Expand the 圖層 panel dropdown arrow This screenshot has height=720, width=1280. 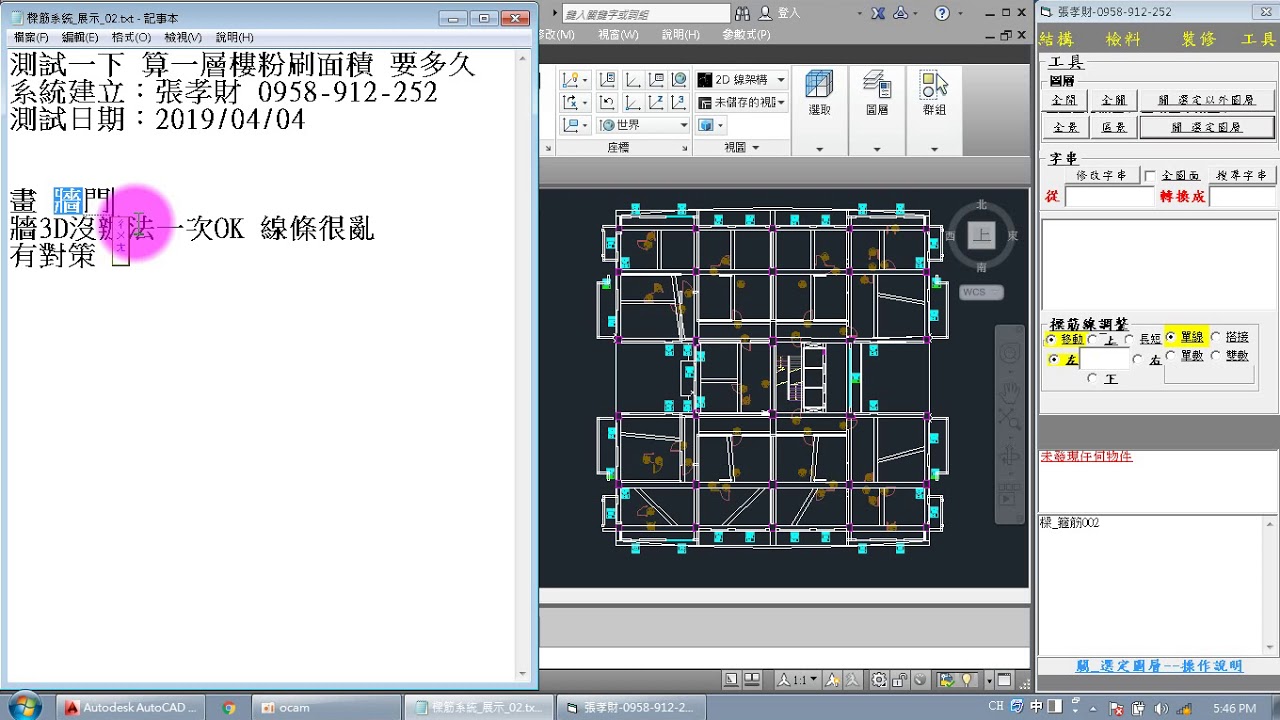coord(877,149)
